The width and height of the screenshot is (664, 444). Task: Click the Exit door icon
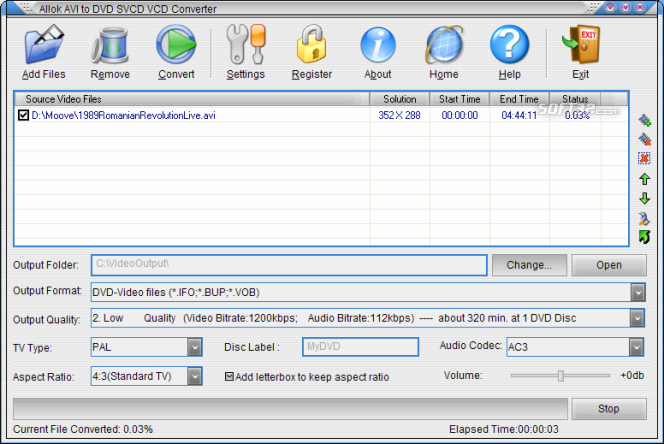tap(581, 44)
